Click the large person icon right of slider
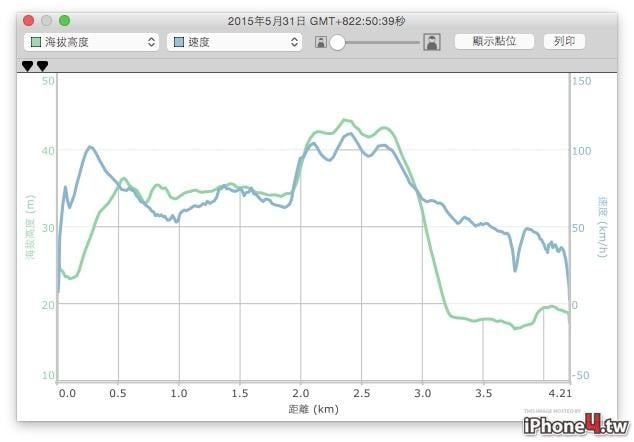This screenshot has width=634, height=442. (432, 42)
